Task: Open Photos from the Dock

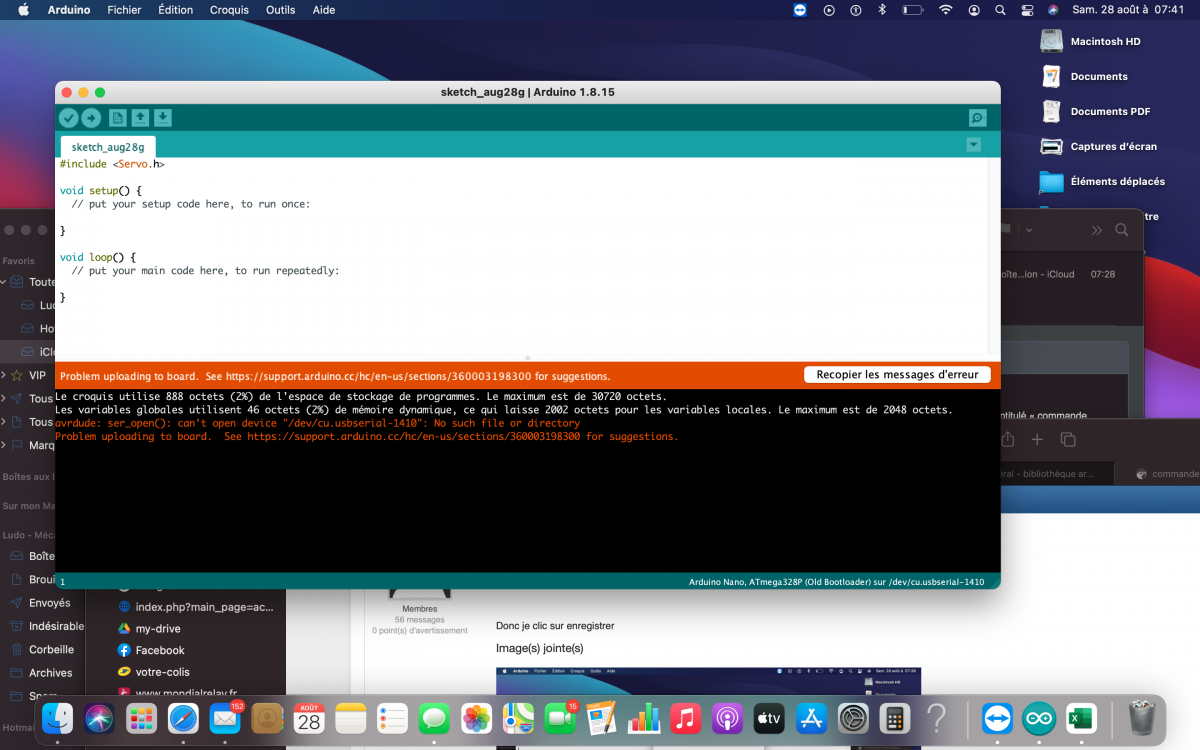Action: pos(476,718)
